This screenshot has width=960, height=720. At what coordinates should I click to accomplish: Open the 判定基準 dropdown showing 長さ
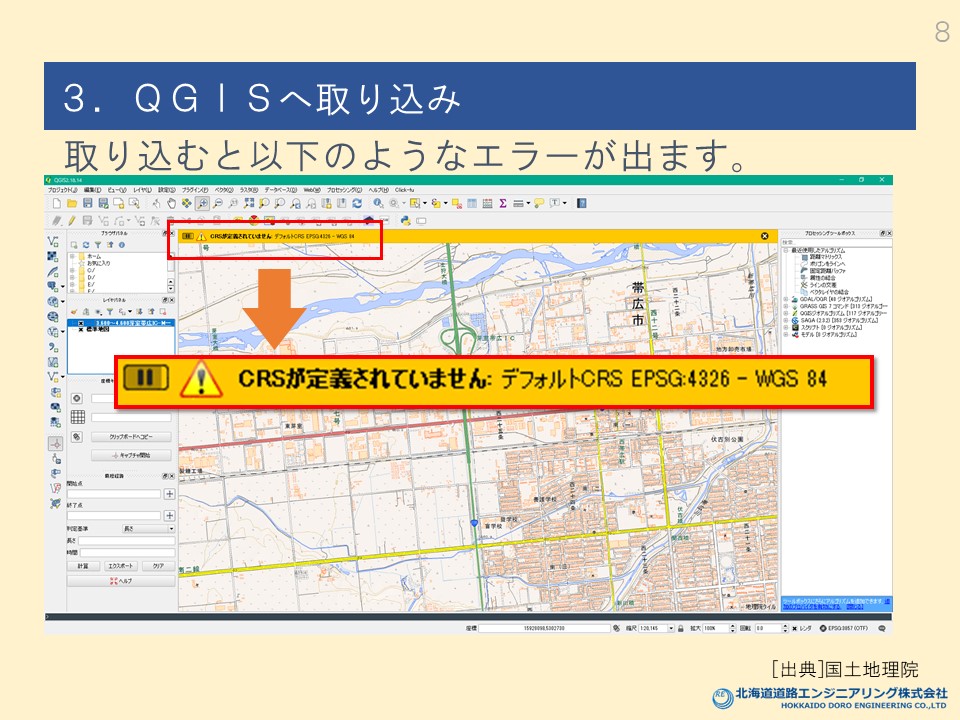click(x=147, y=528)
